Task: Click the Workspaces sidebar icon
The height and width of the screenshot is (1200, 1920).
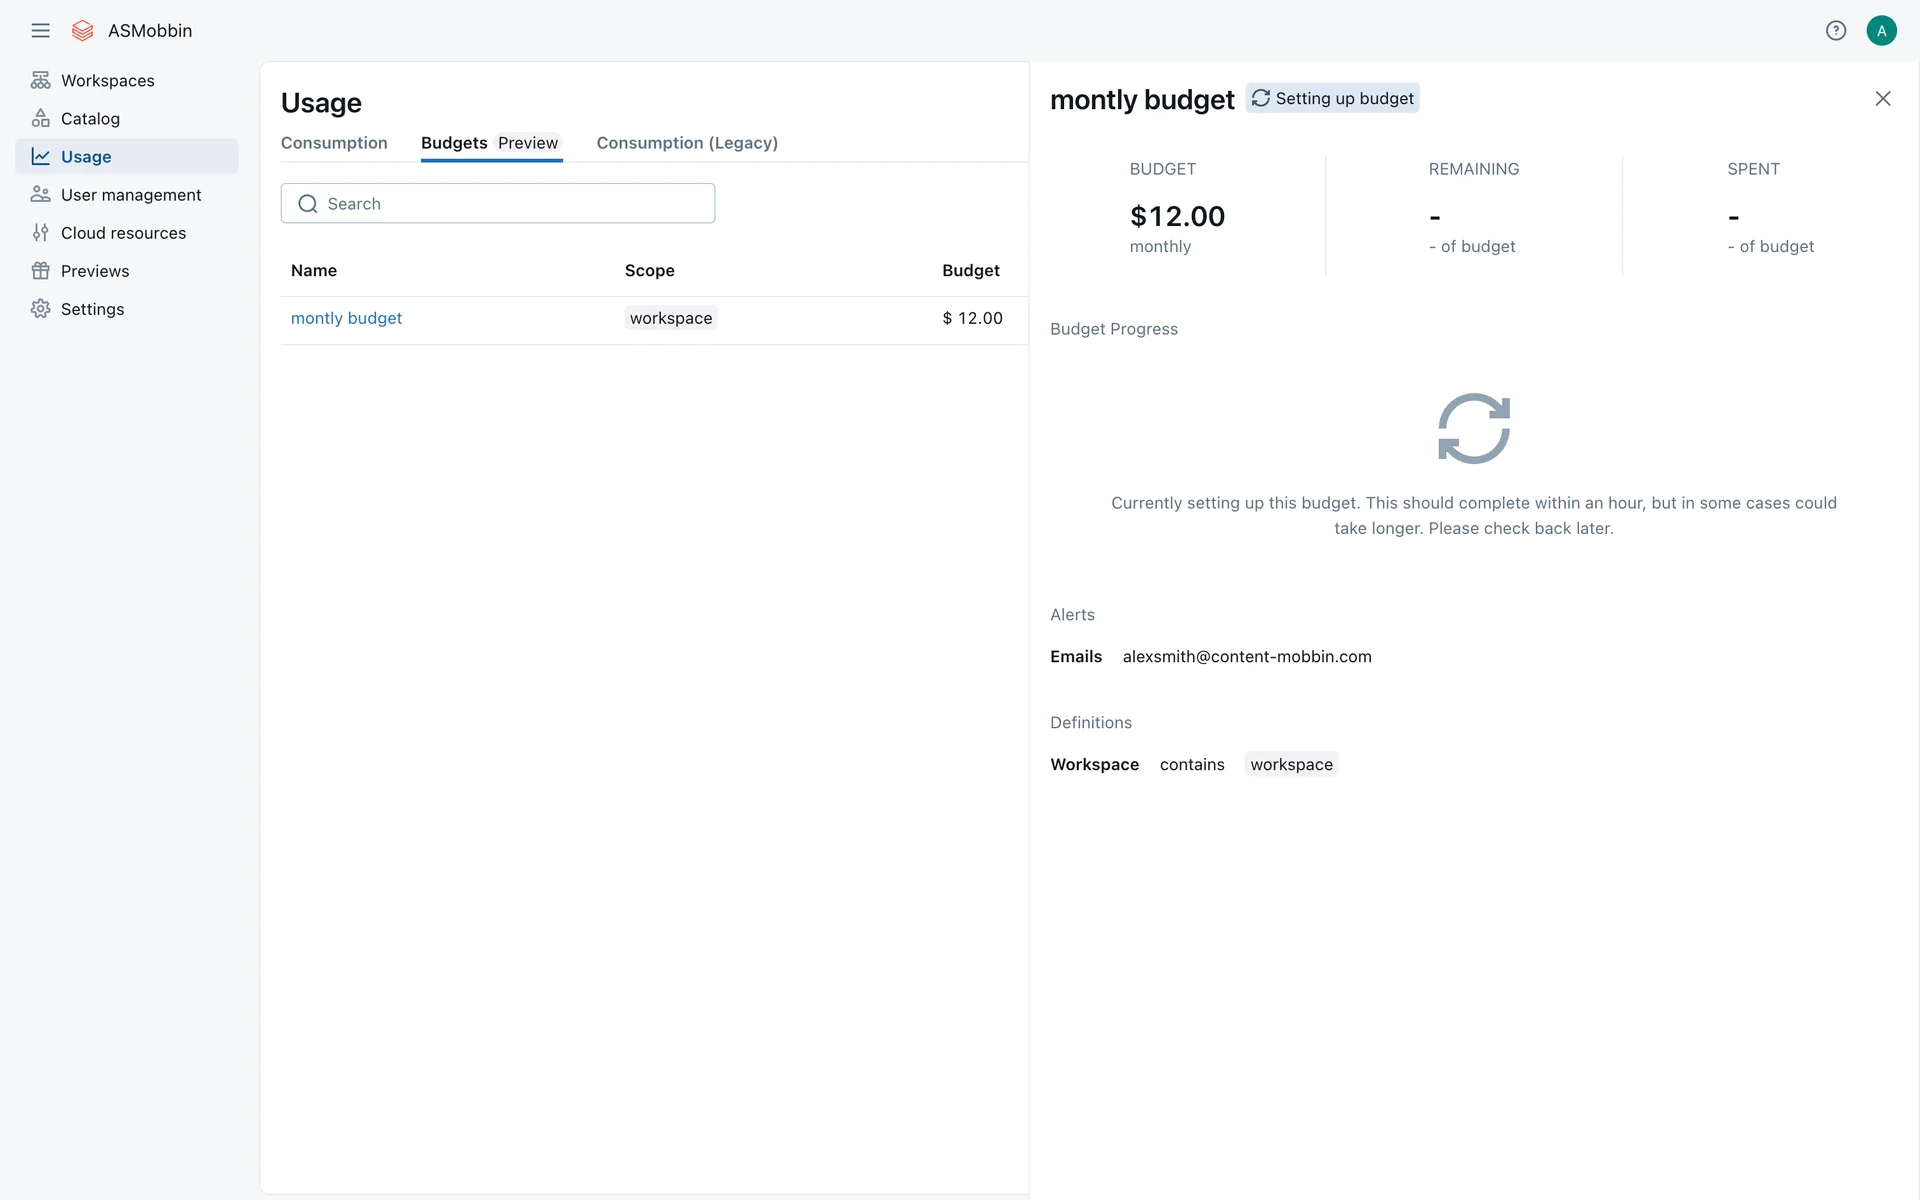Action: pyautogui.click(x=40, y=80)
